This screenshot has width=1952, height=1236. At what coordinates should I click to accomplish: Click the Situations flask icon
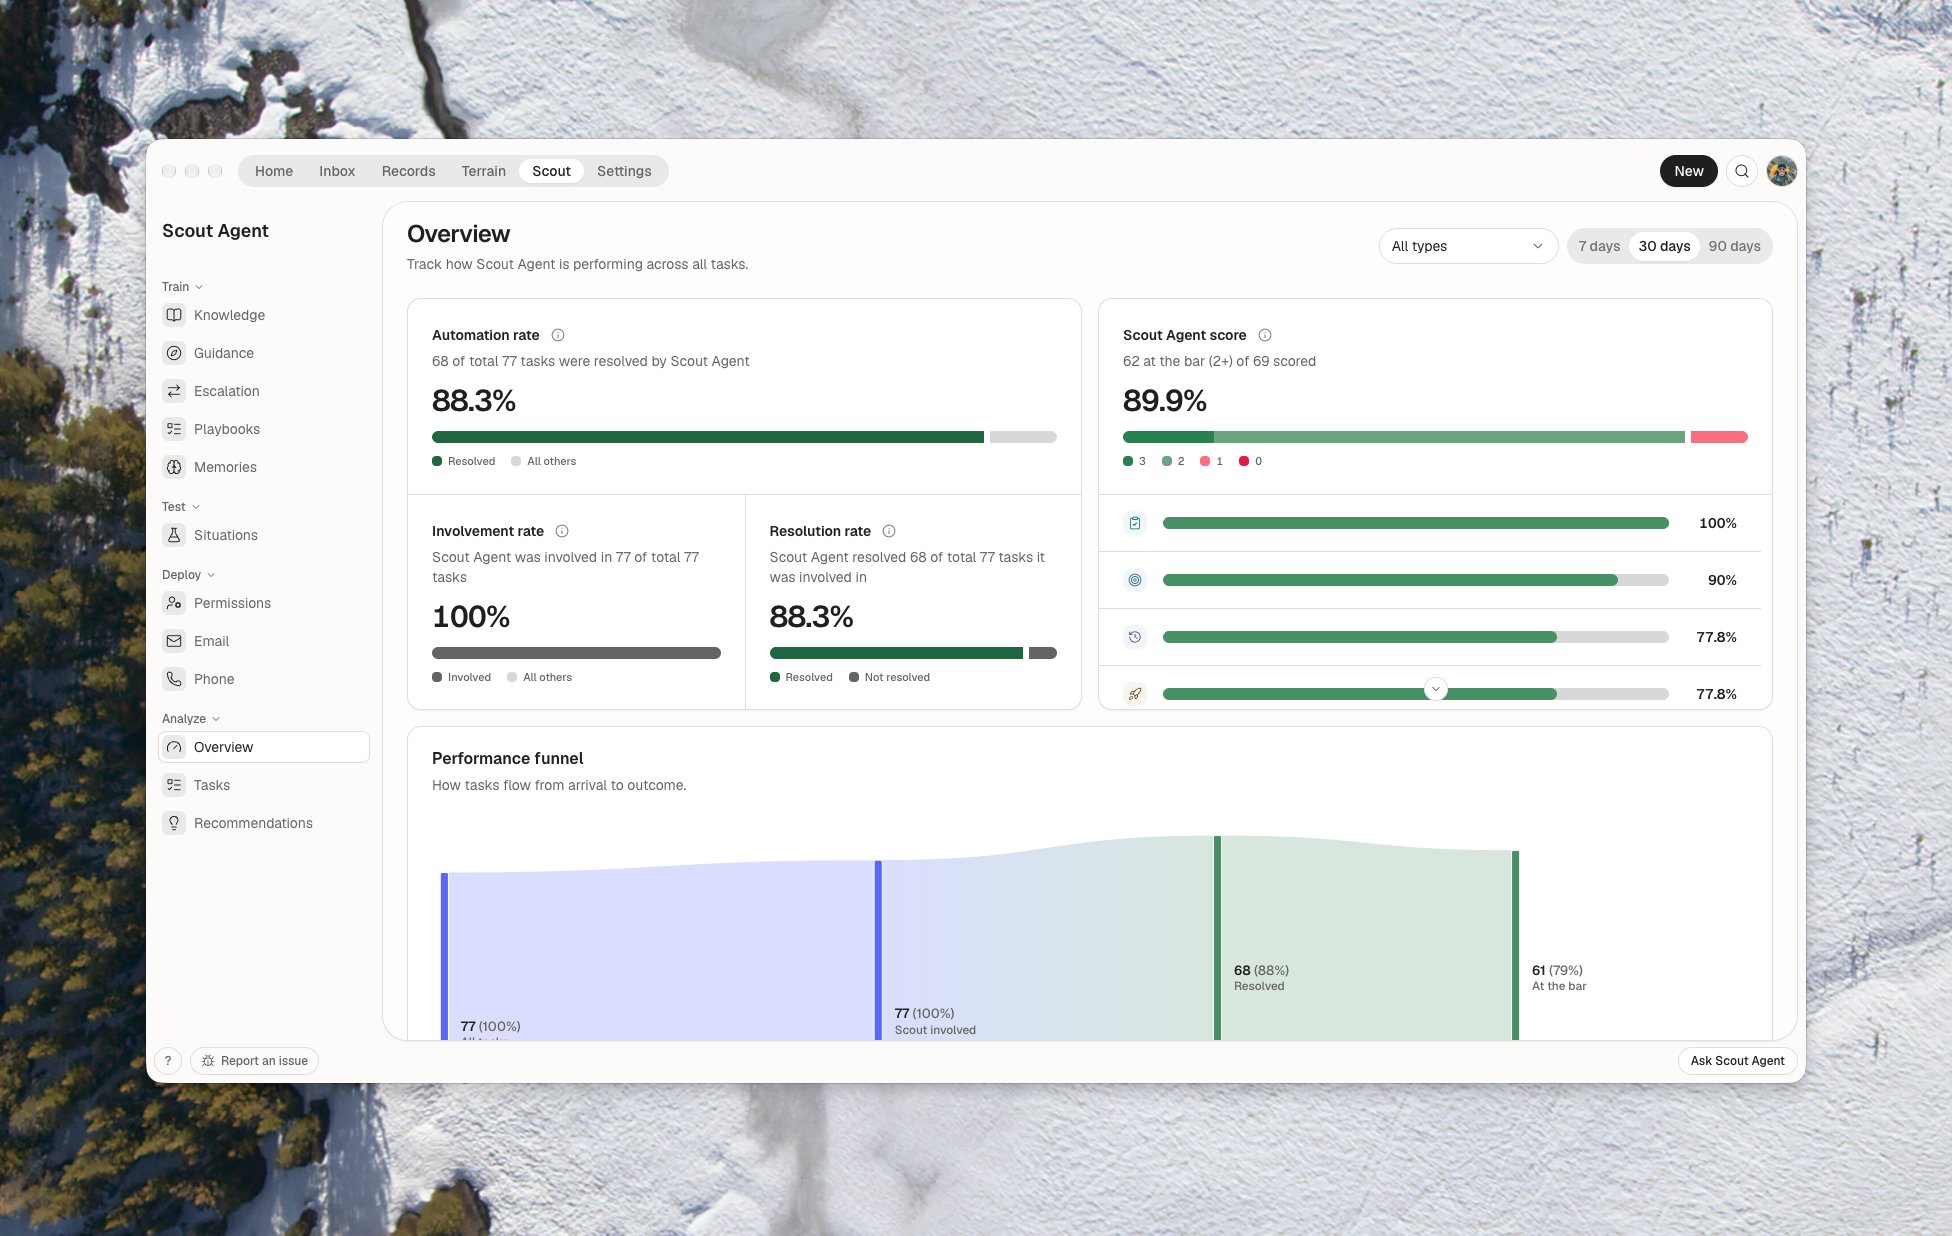pos(174,535)
